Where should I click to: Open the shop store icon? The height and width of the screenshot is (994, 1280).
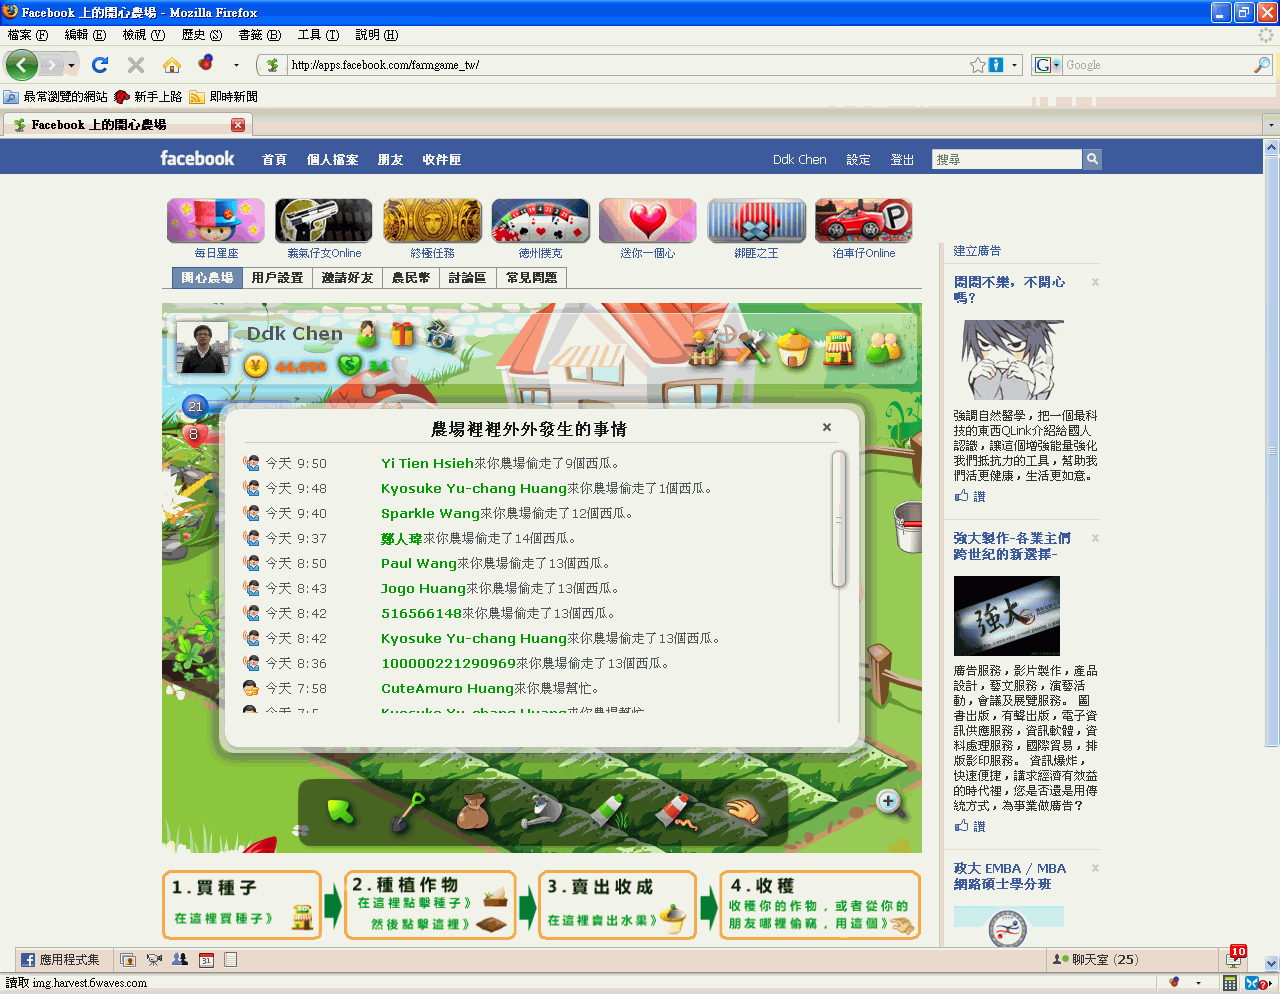point(838,348)
